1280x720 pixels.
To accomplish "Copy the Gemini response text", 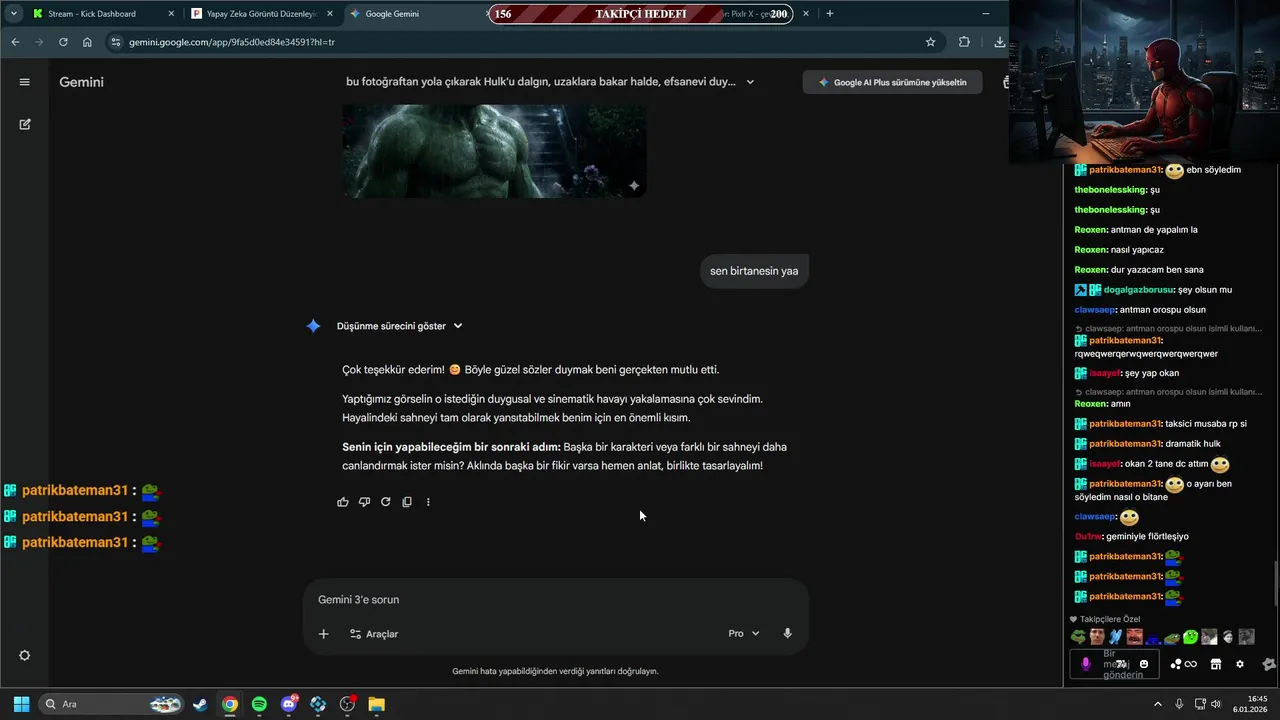I will (x=407, y=502).
